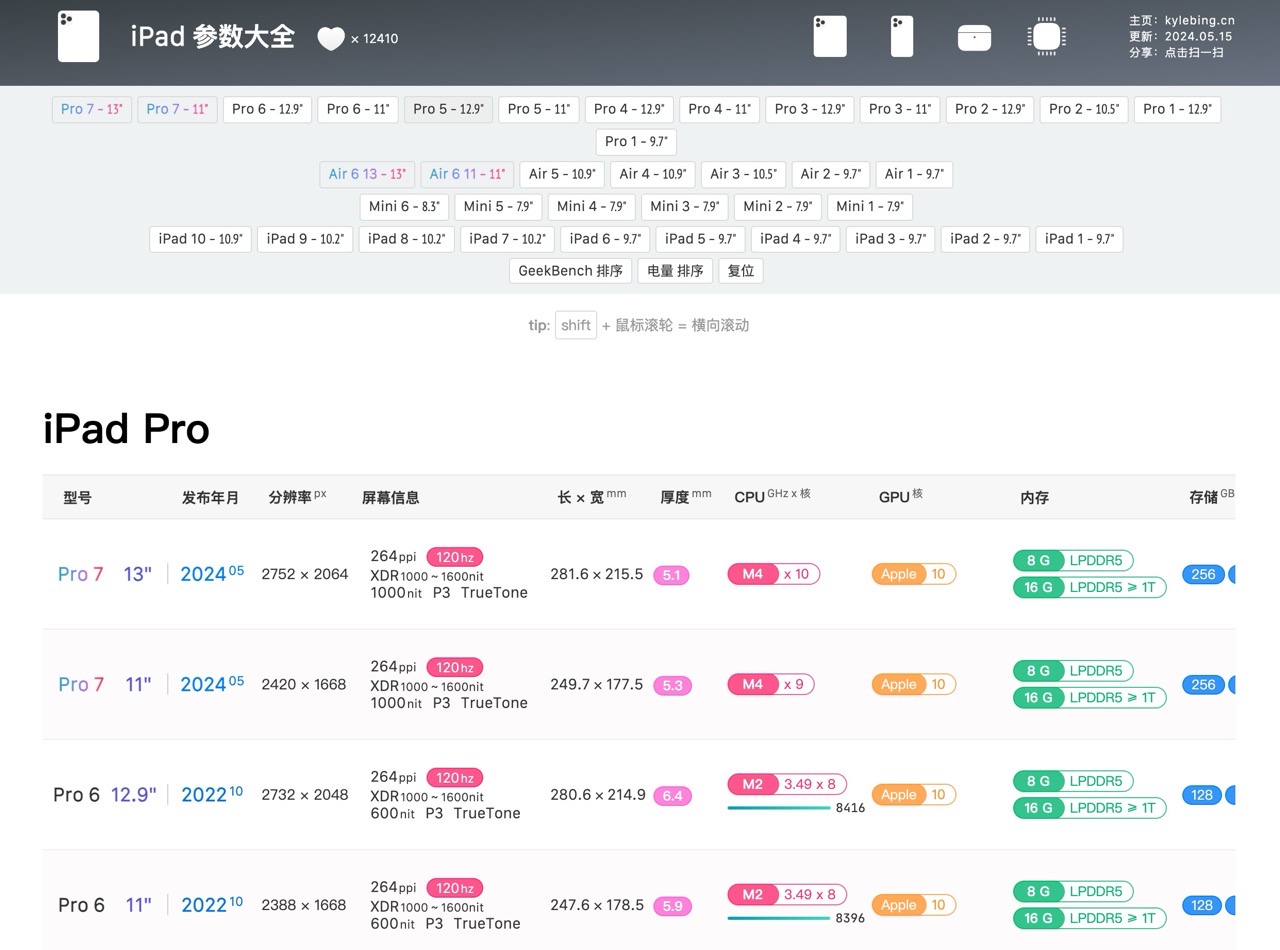Select the iPad 5 - 9.7" tag
This screenshot has width=1280, height=950.
(x=700, y=239)
